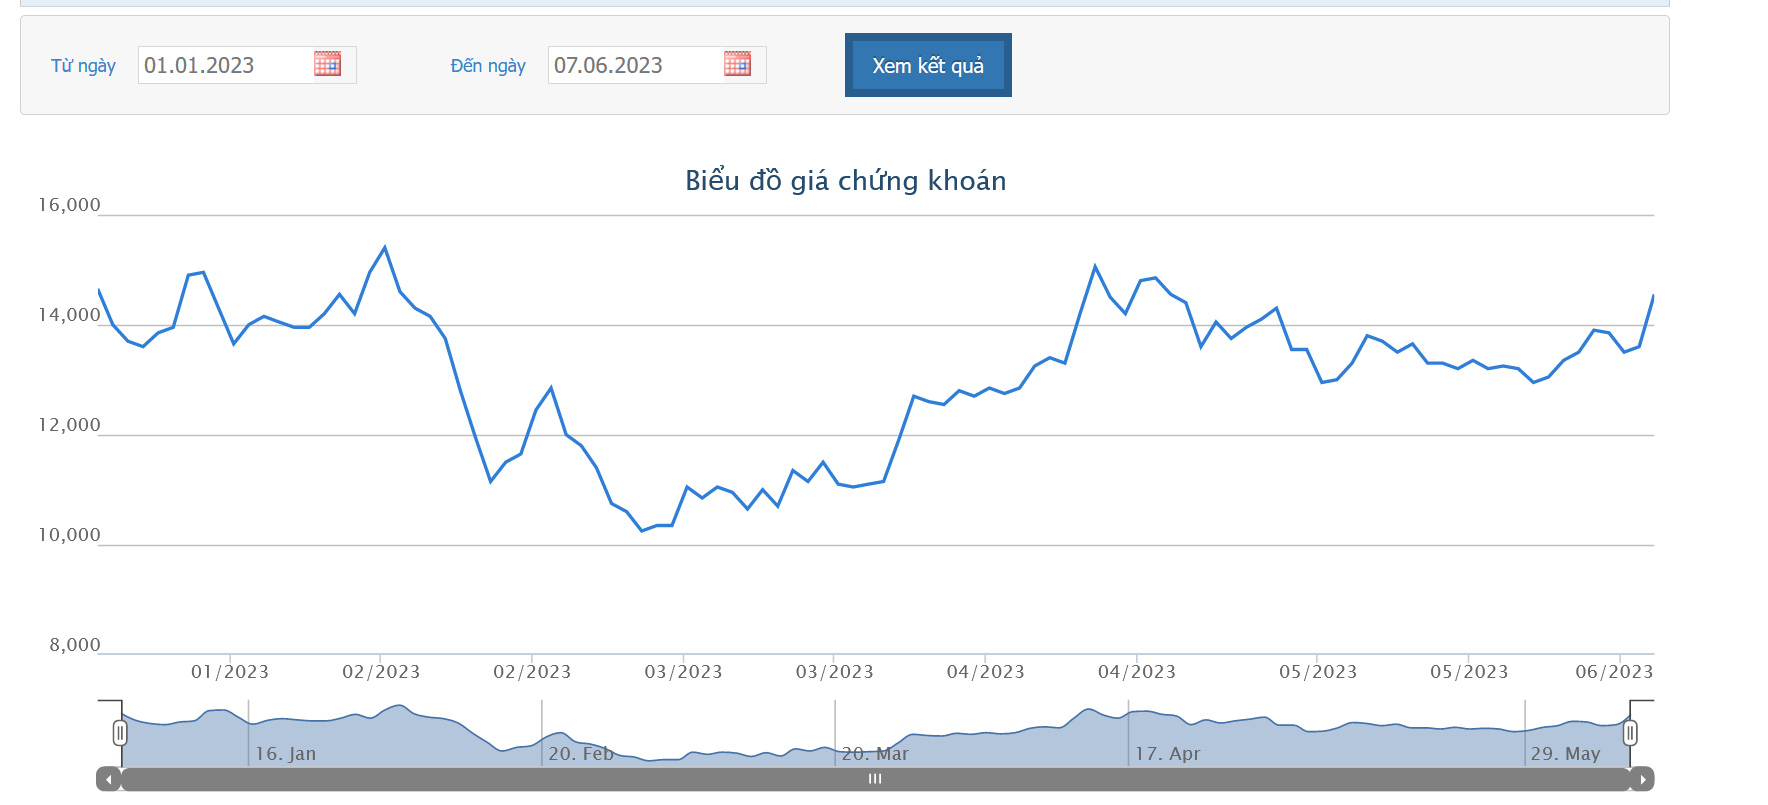Select the 20. Feb marker in the navigator

580,754
